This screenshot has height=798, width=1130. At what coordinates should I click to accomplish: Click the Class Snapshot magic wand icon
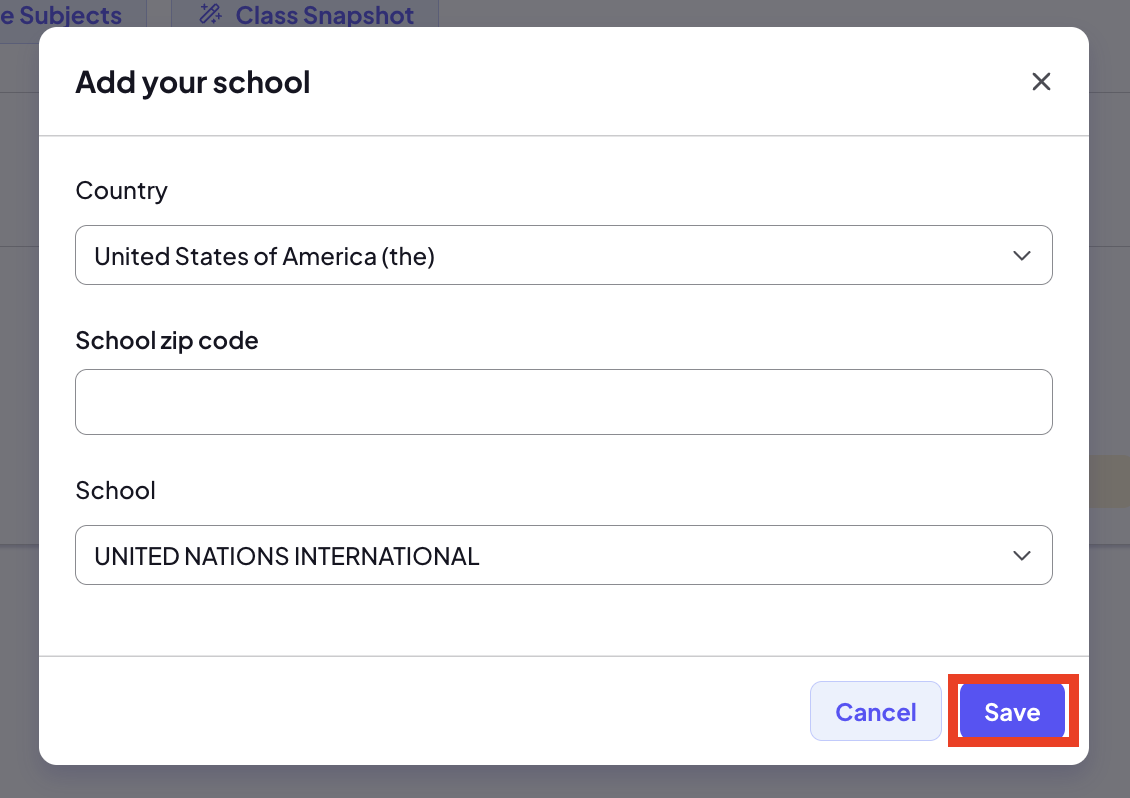coord(210,14)
